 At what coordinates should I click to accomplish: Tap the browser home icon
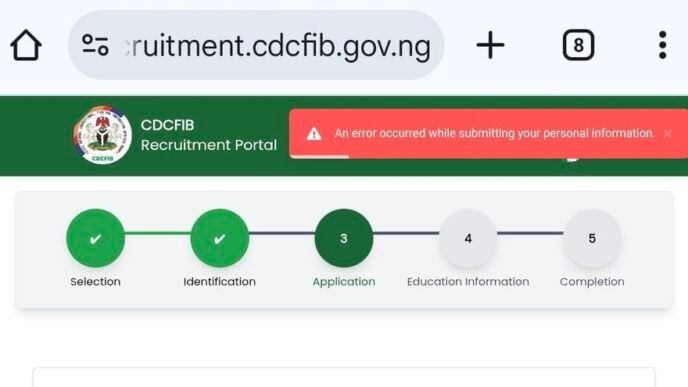point(26,45)
